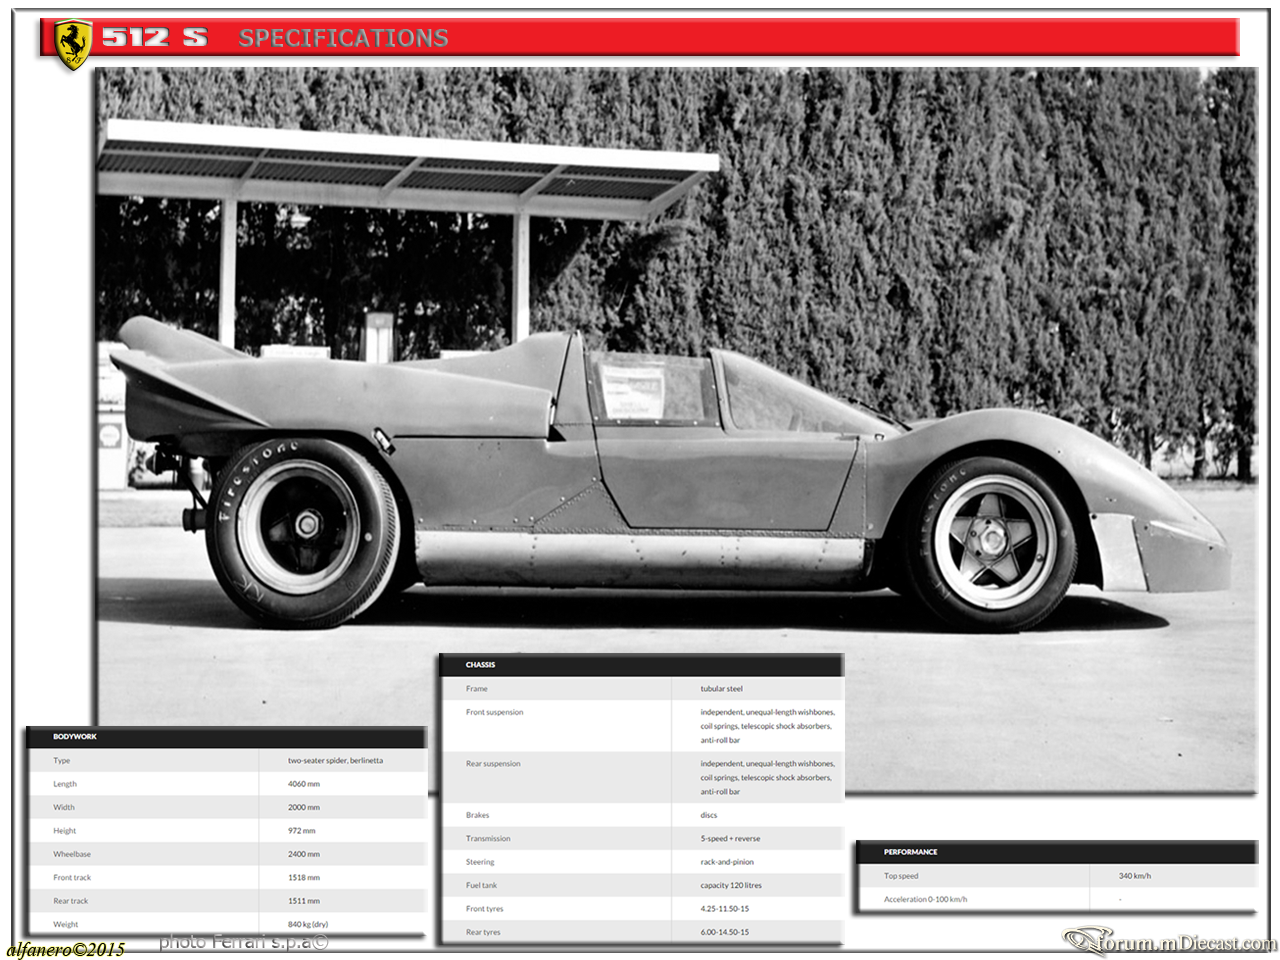Click the "1518 mm" front track value
The height and width of the screenshot is (960, 1280).
(x=304, y=878)
